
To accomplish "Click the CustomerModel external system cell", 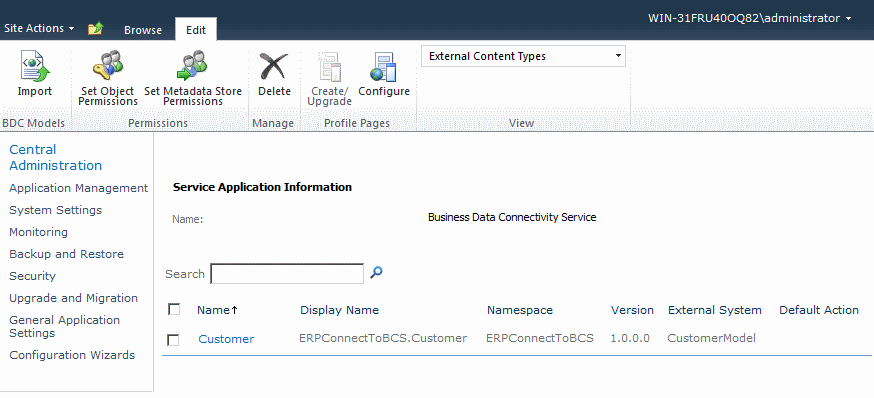I will (x=711, y=338).
